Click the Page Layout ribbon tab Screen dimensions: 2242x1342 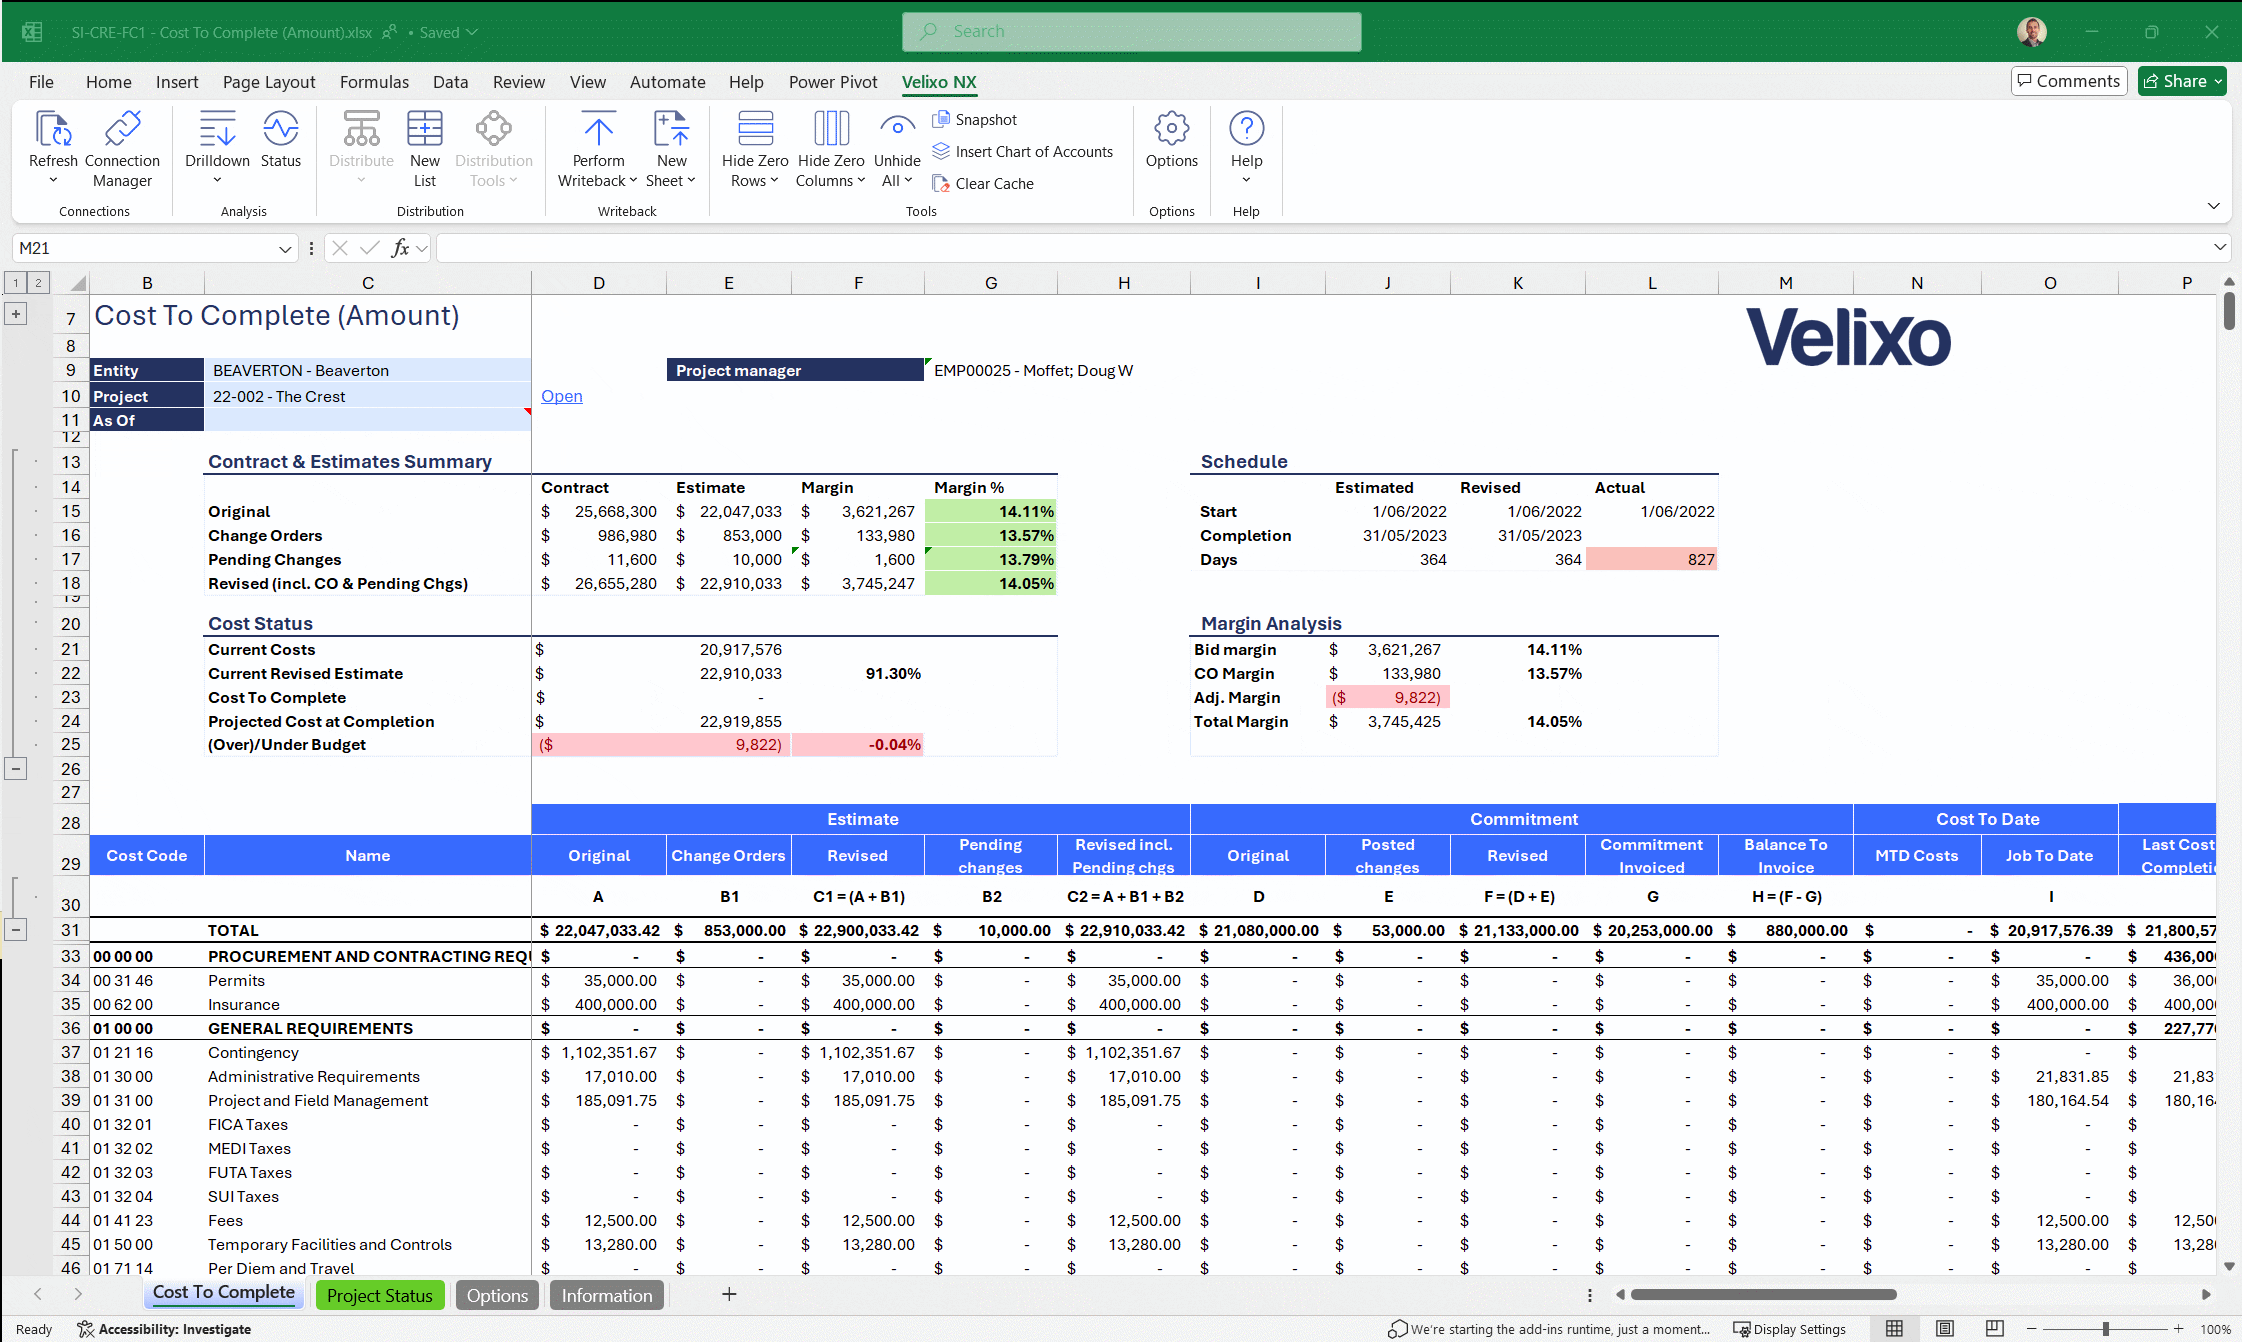tap(268, 82)
